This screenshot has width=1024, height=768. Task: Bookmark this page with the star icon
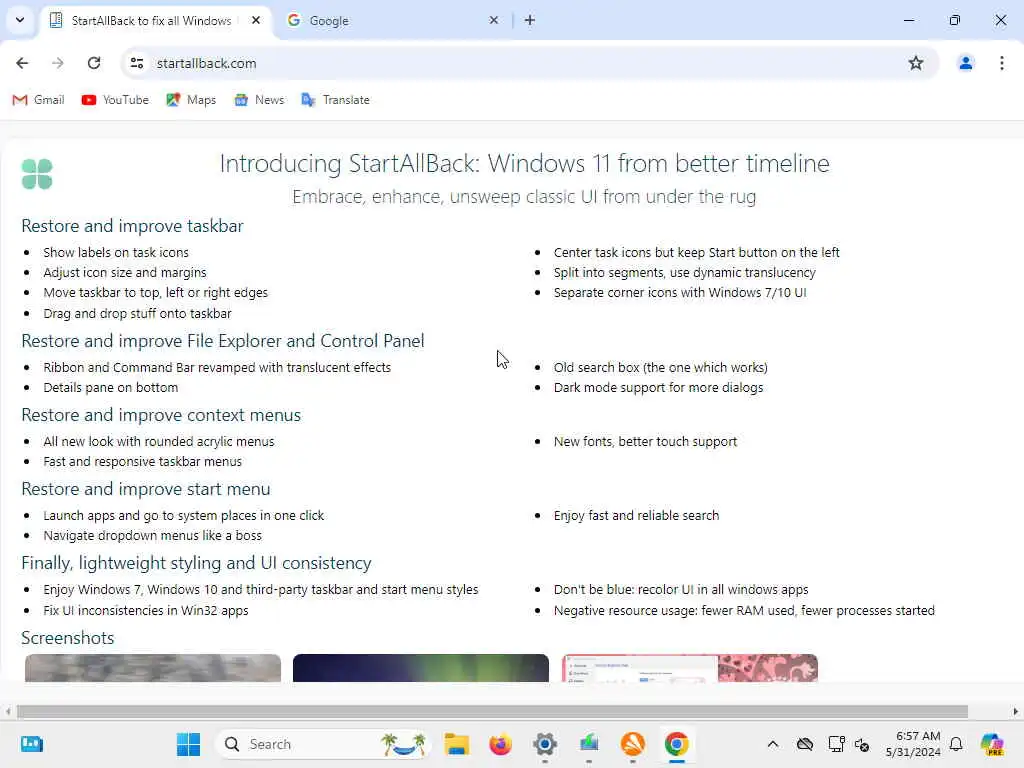click(x=916, y=63)
